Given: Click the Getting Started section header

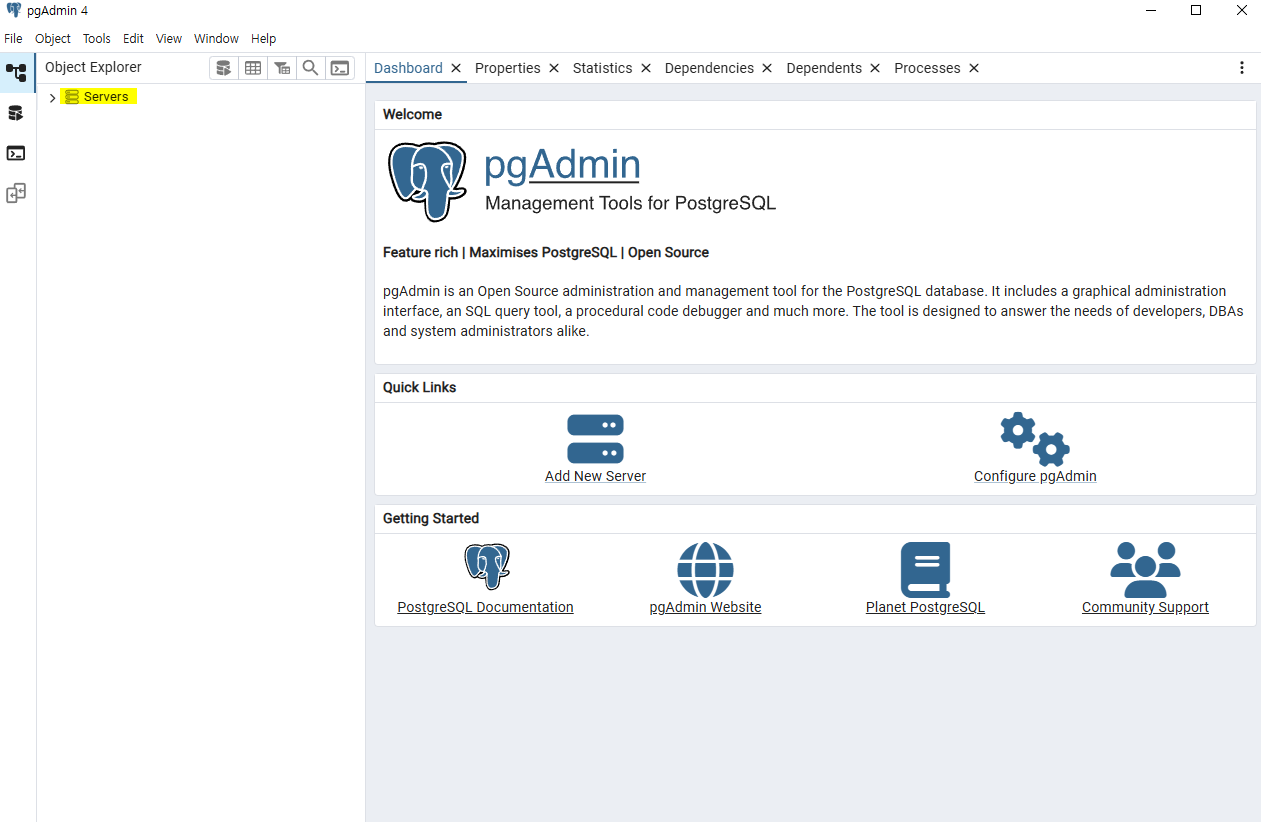Looking at the screenshot, I should [431, 518].
